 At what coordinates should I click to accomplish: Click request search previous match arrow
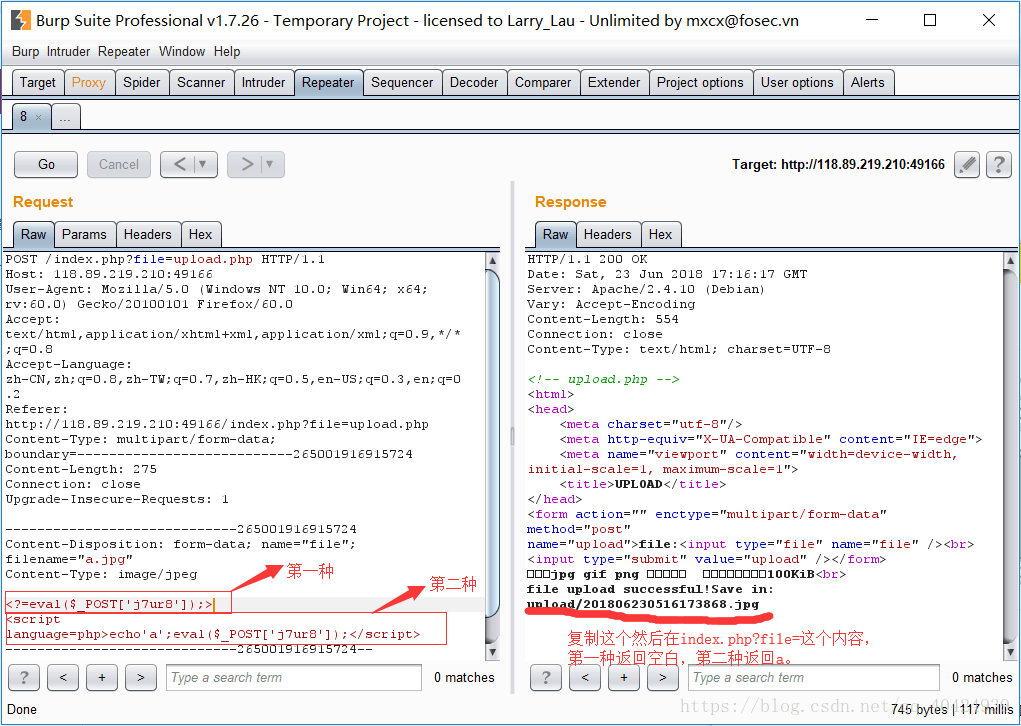tap(63, 677)
